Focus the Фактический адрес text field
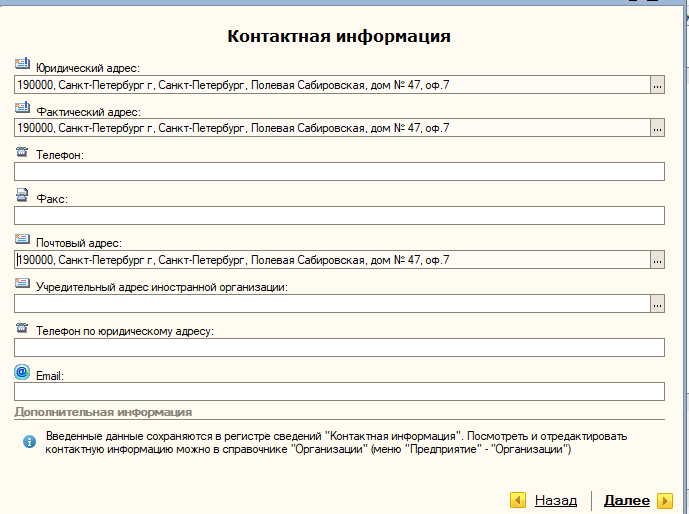 pyautogui.click(x=332, y=128)
